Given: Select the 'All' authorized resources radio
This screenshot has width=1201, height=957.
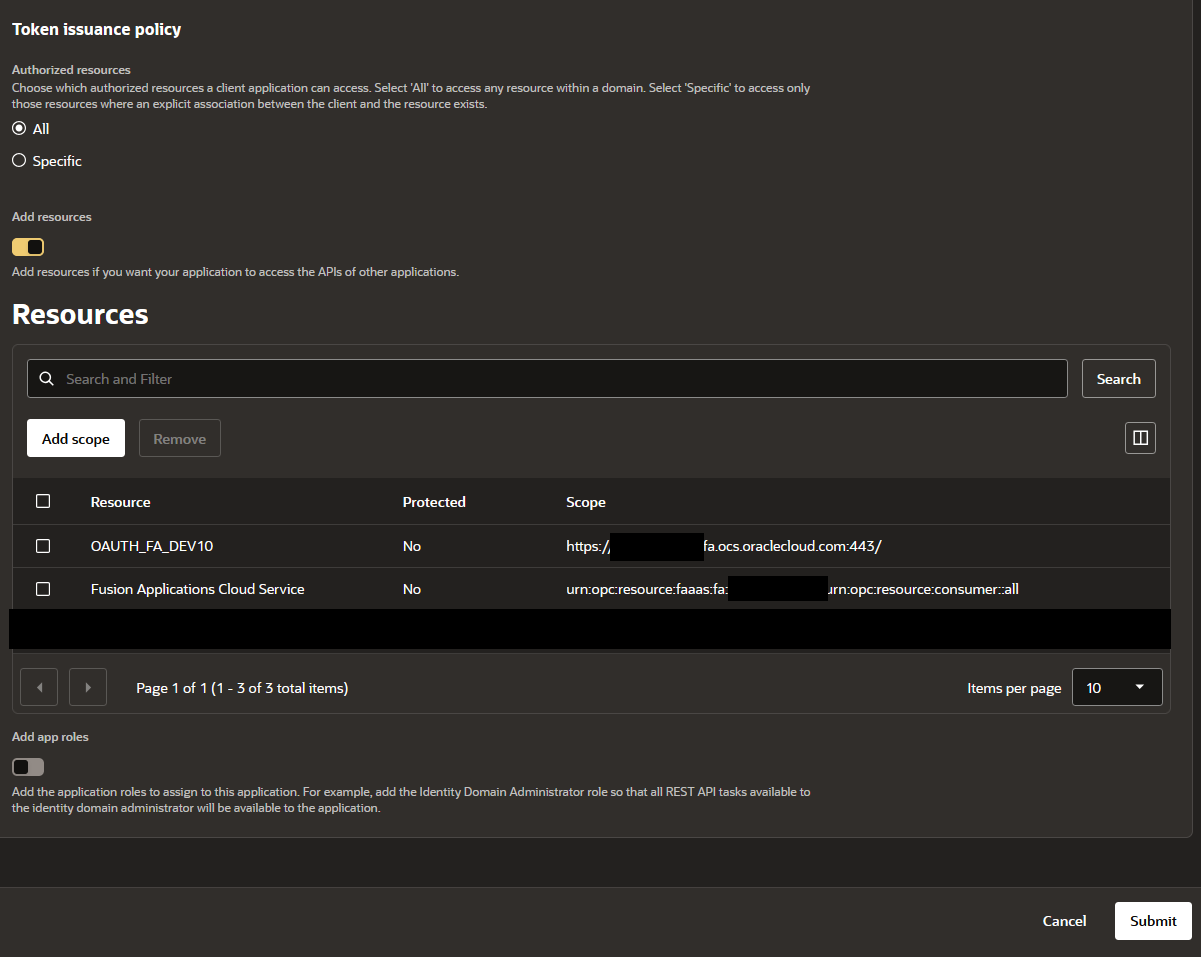Looking at the screenshot, I should point(19,129).
